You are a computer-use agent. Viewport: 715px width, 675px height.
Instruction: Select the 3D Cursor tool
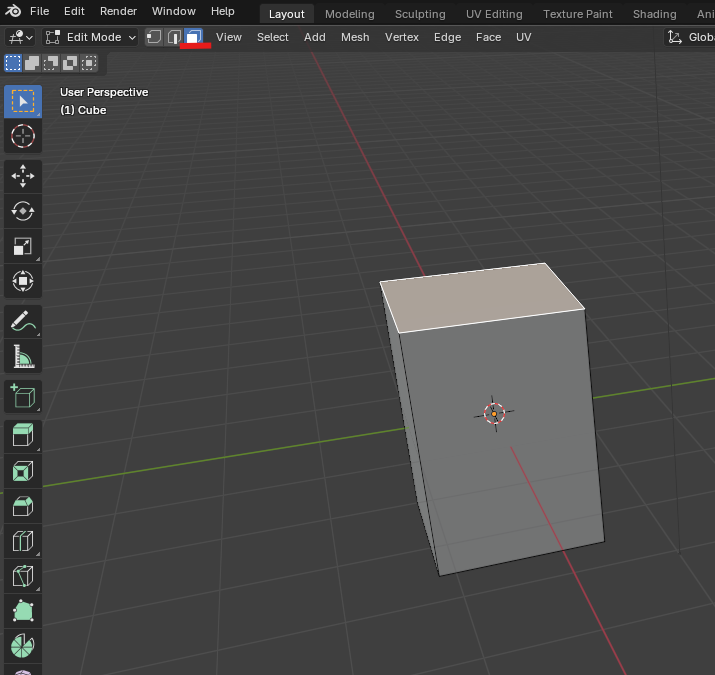23,136
